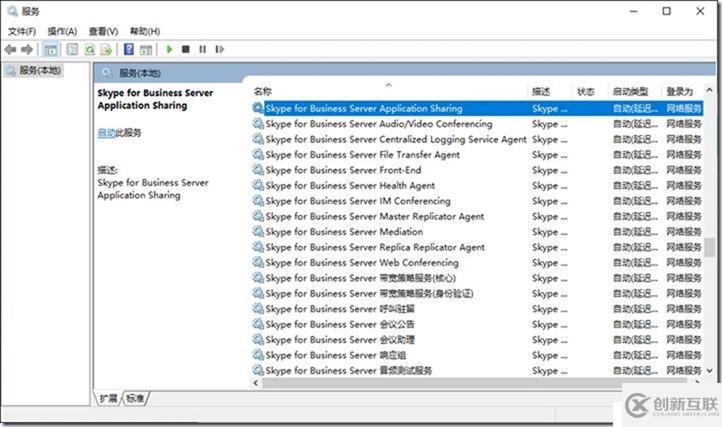This screenshot has width=722, height=427.
Task: Click the 启动 link to start service
Action: click(106, 133)
